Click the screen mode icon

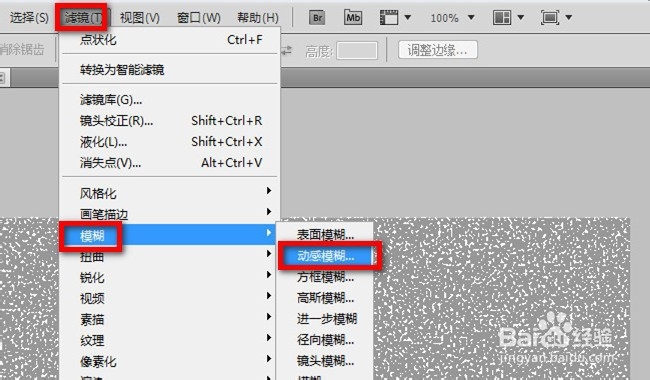(x=550, y=17)
